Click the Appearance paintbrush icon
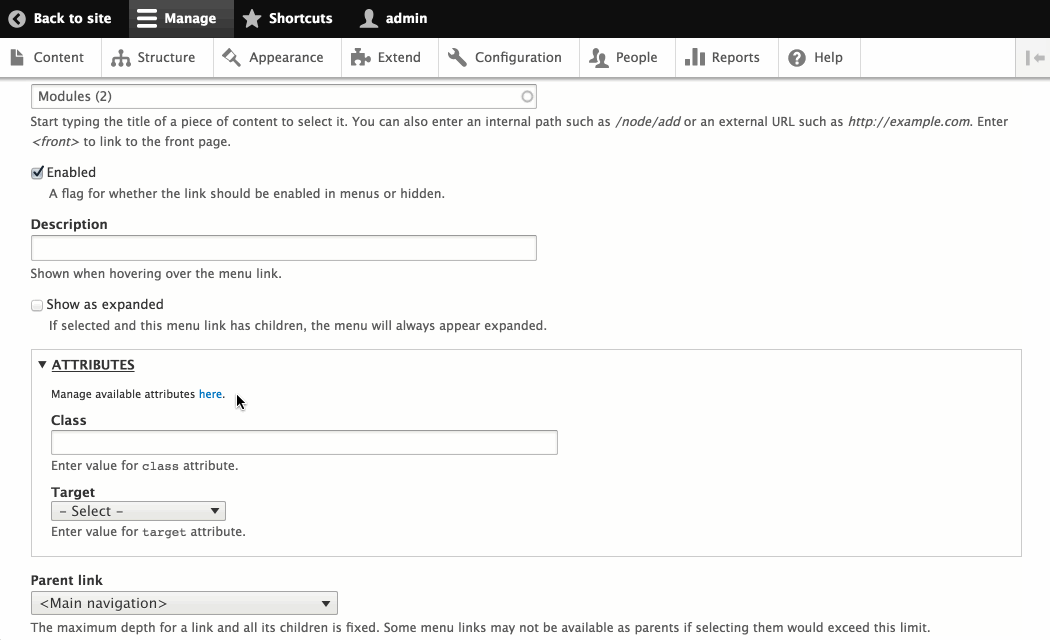 [x=232, y=58]
